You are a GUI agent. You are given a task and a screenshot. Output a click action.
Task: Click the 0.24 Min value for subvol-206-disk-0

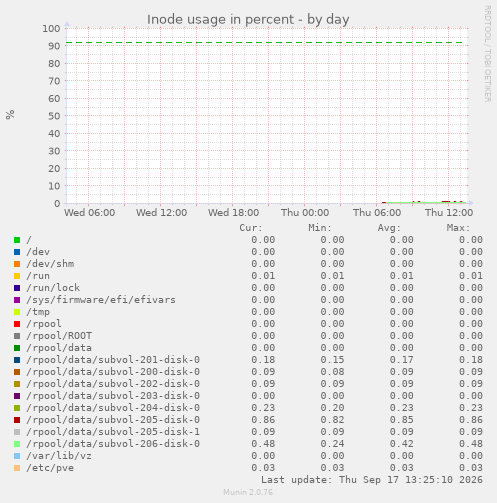(332, 444)
